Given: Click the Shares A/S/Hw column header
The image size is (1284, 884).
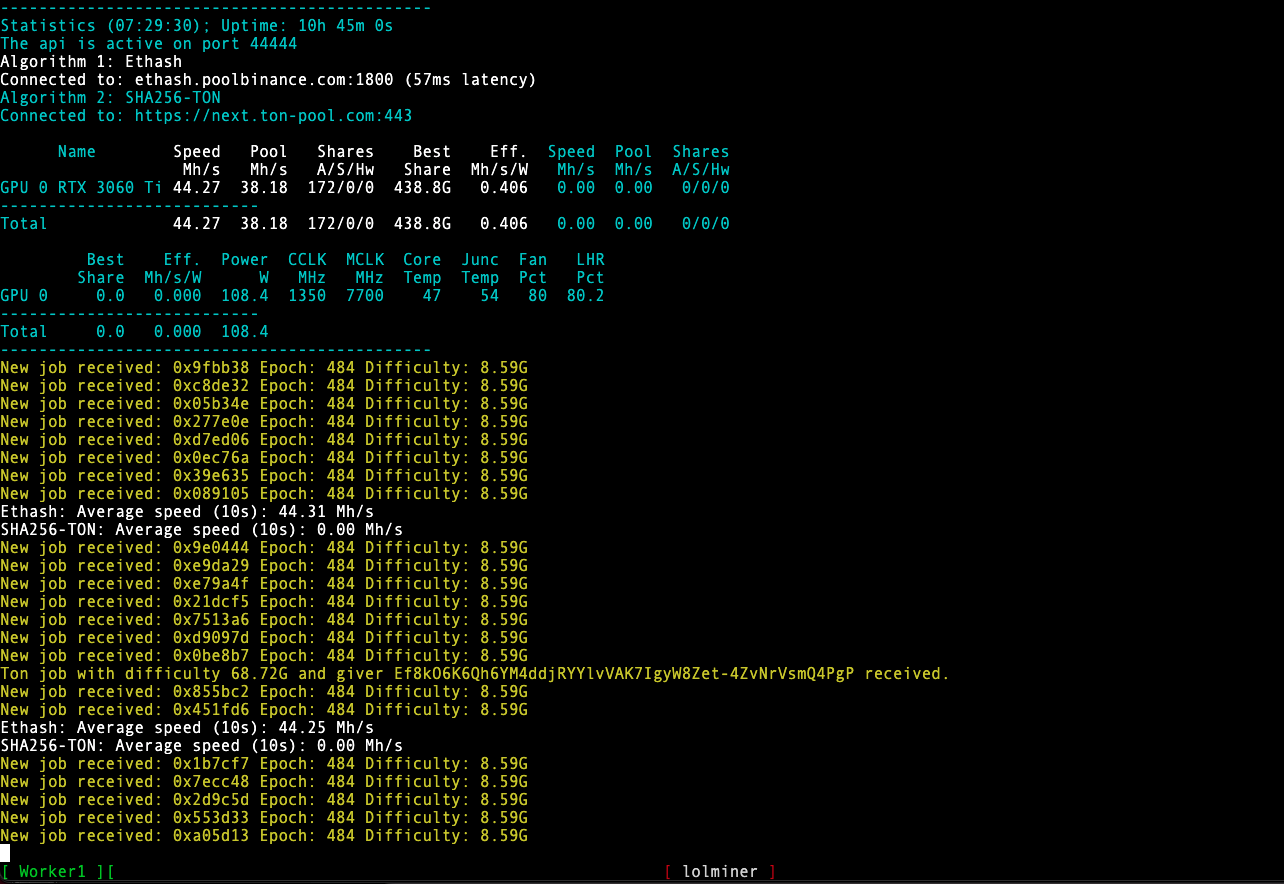Looking at the screenshot, I should (x=345, y=160).
